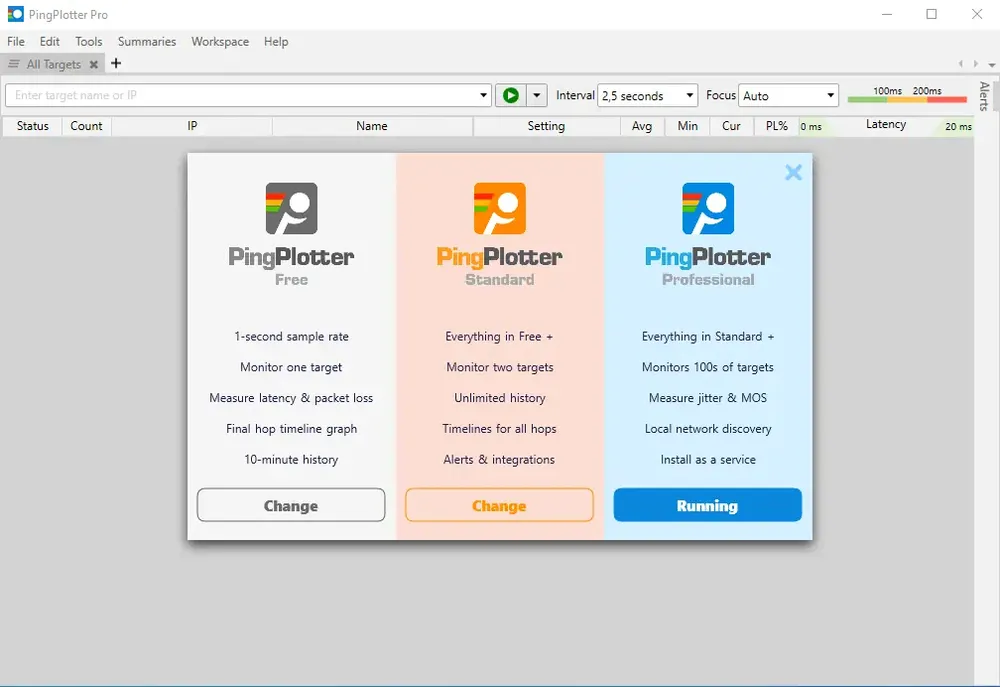Open the Tools menu
This screenshot has height=687, width=1000.
pyautogui.click(x=89, y=41)
